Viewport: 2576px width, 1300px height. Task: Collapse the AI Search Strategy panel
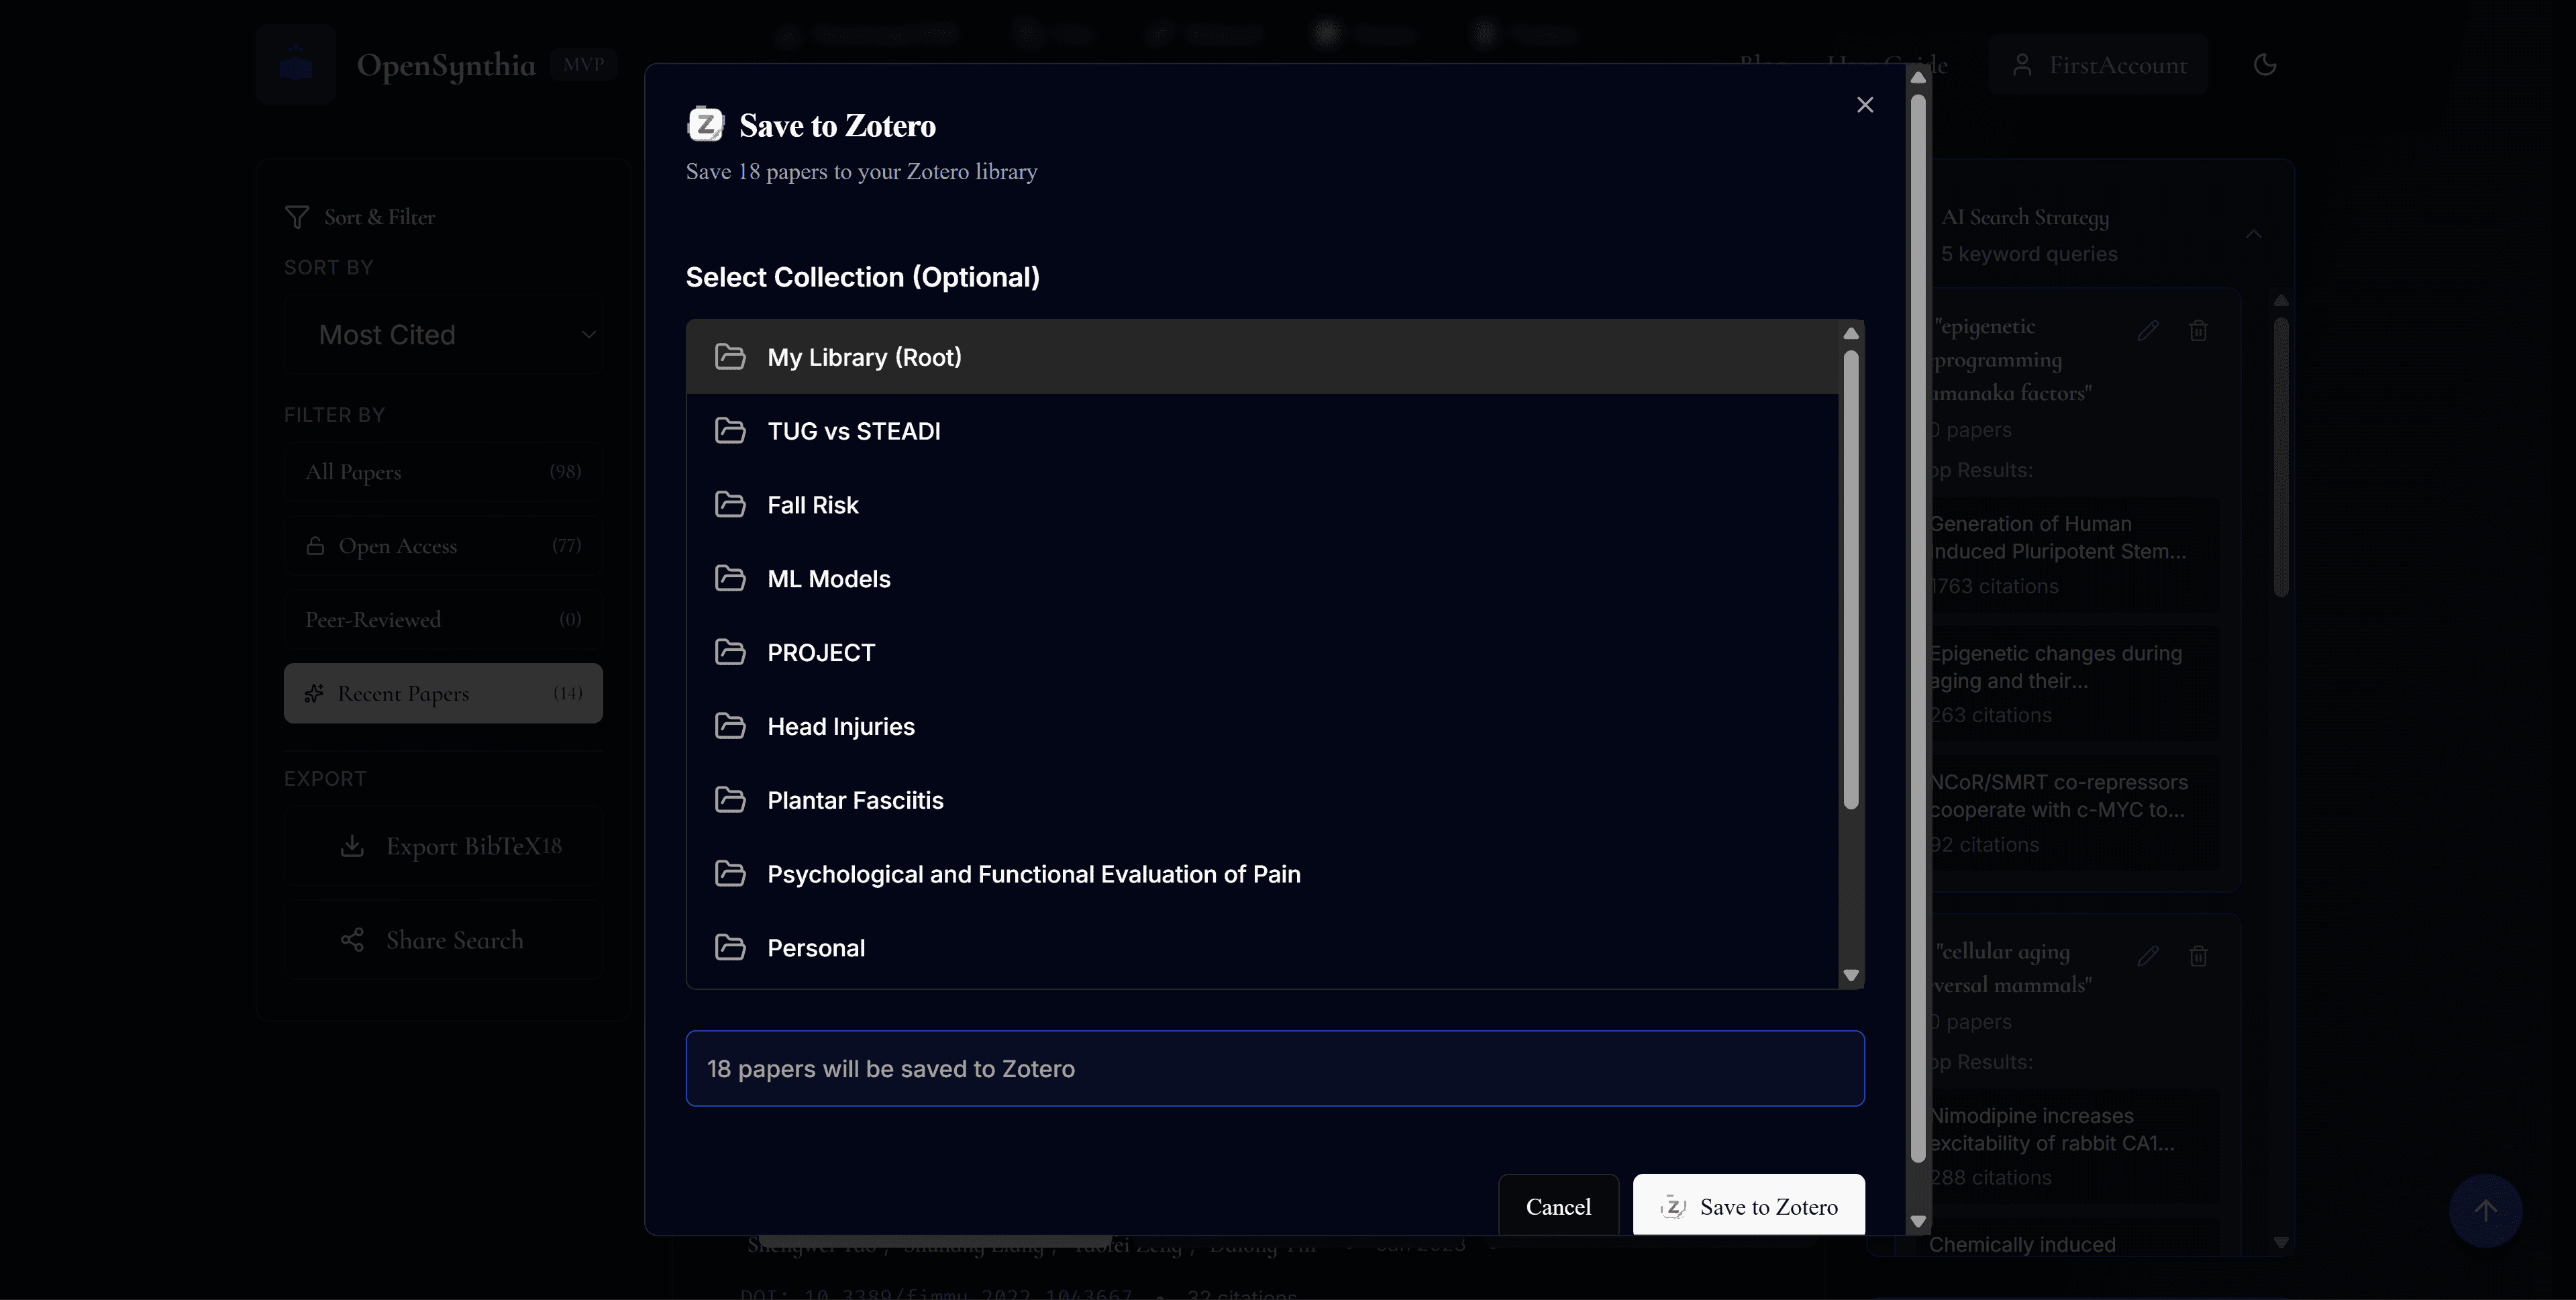pos(2255,233)
